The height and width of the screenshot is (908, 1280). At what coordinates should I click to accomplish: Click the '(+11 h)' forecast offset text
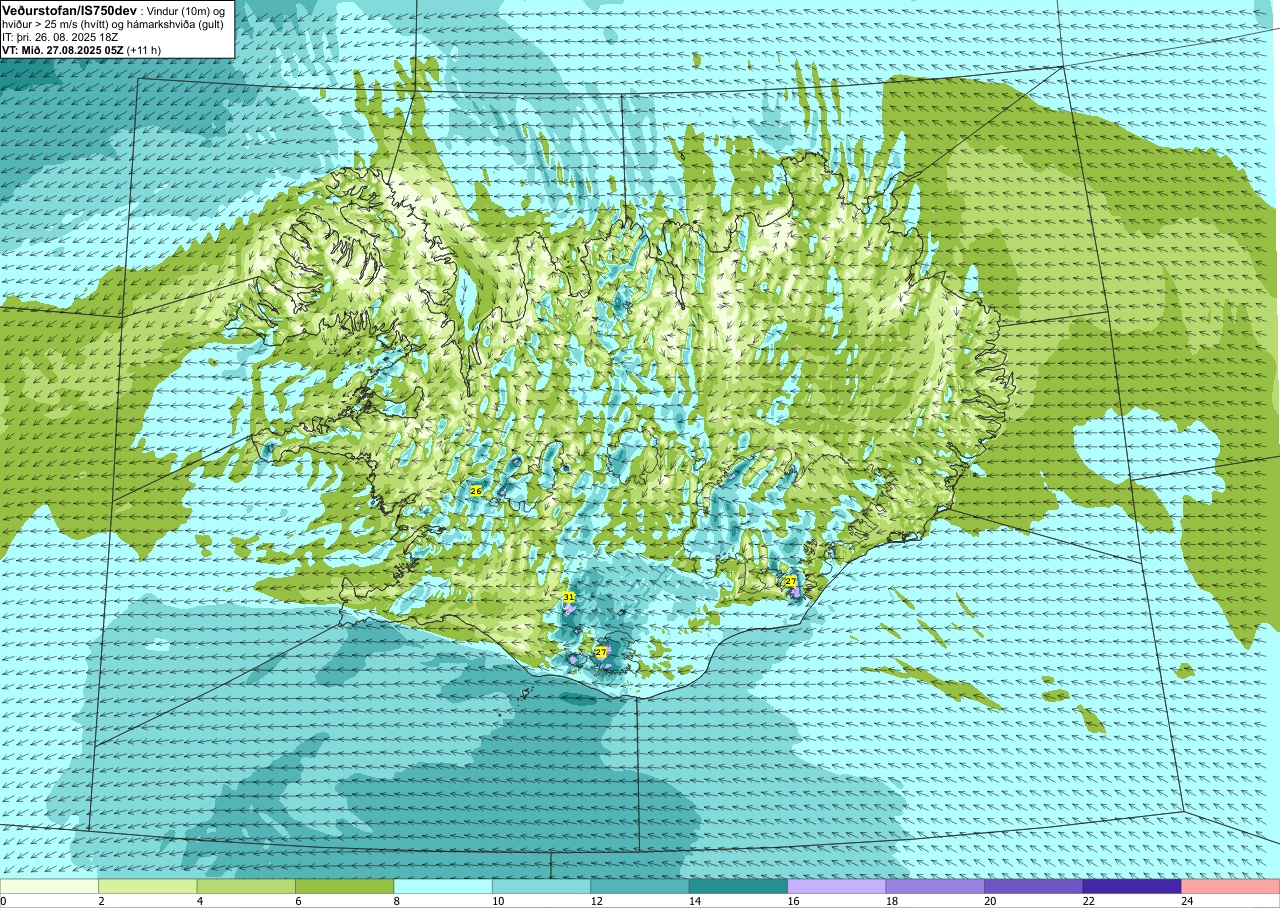pyautogui.click(x=144, y=49)
